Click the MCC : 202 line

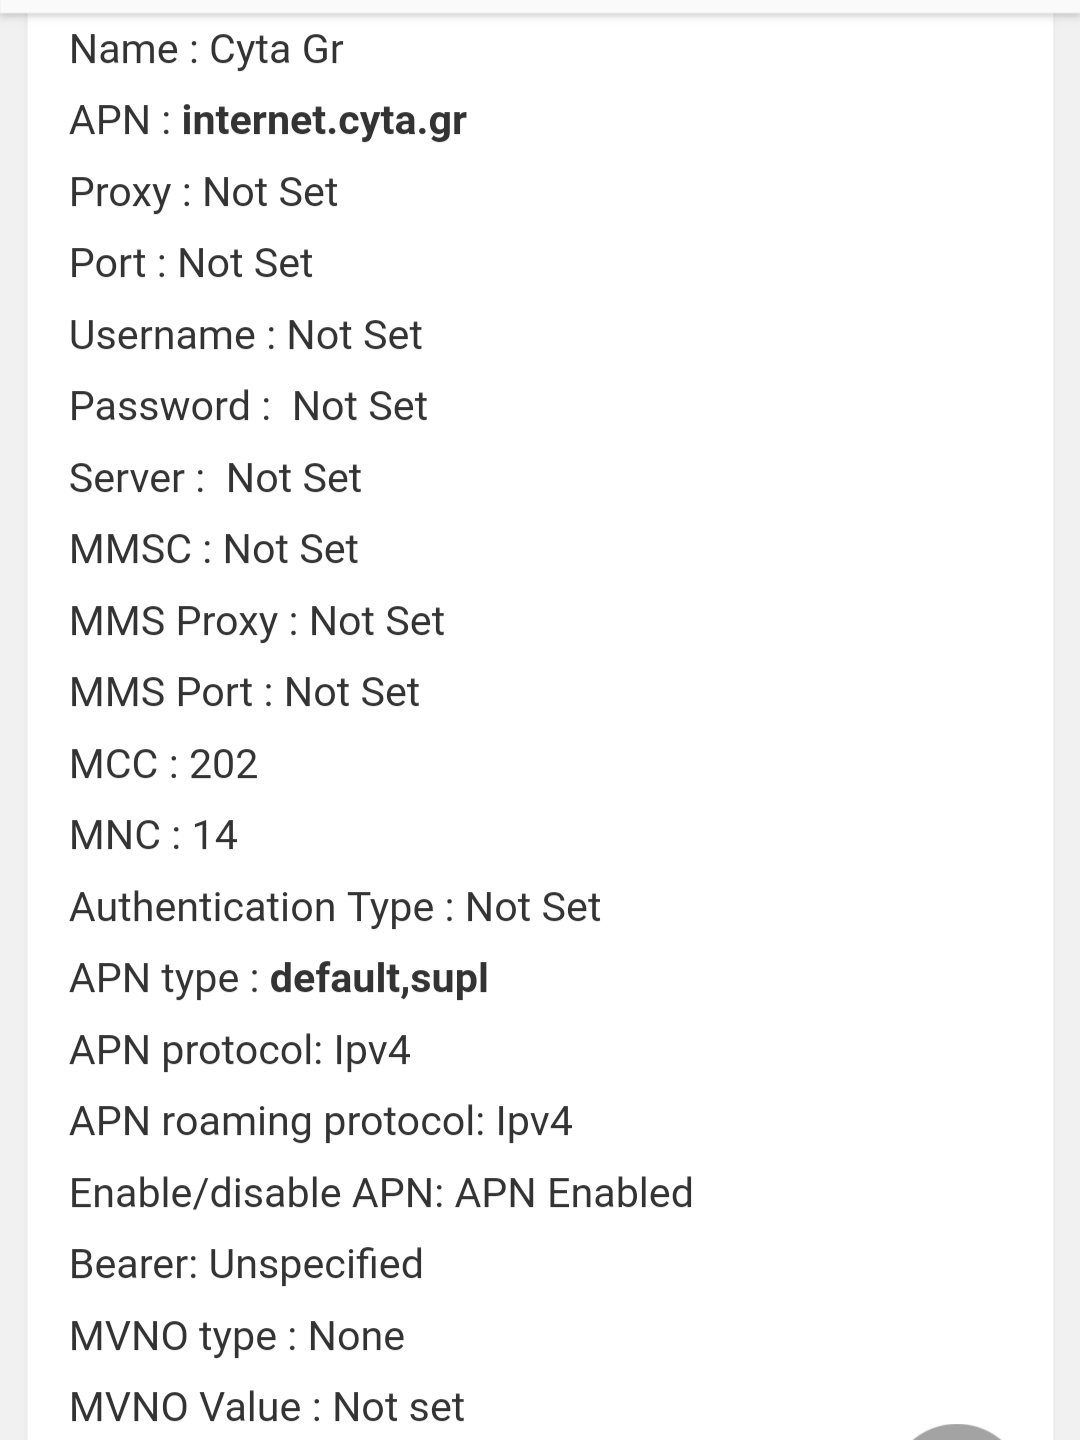tap(163, 764)
